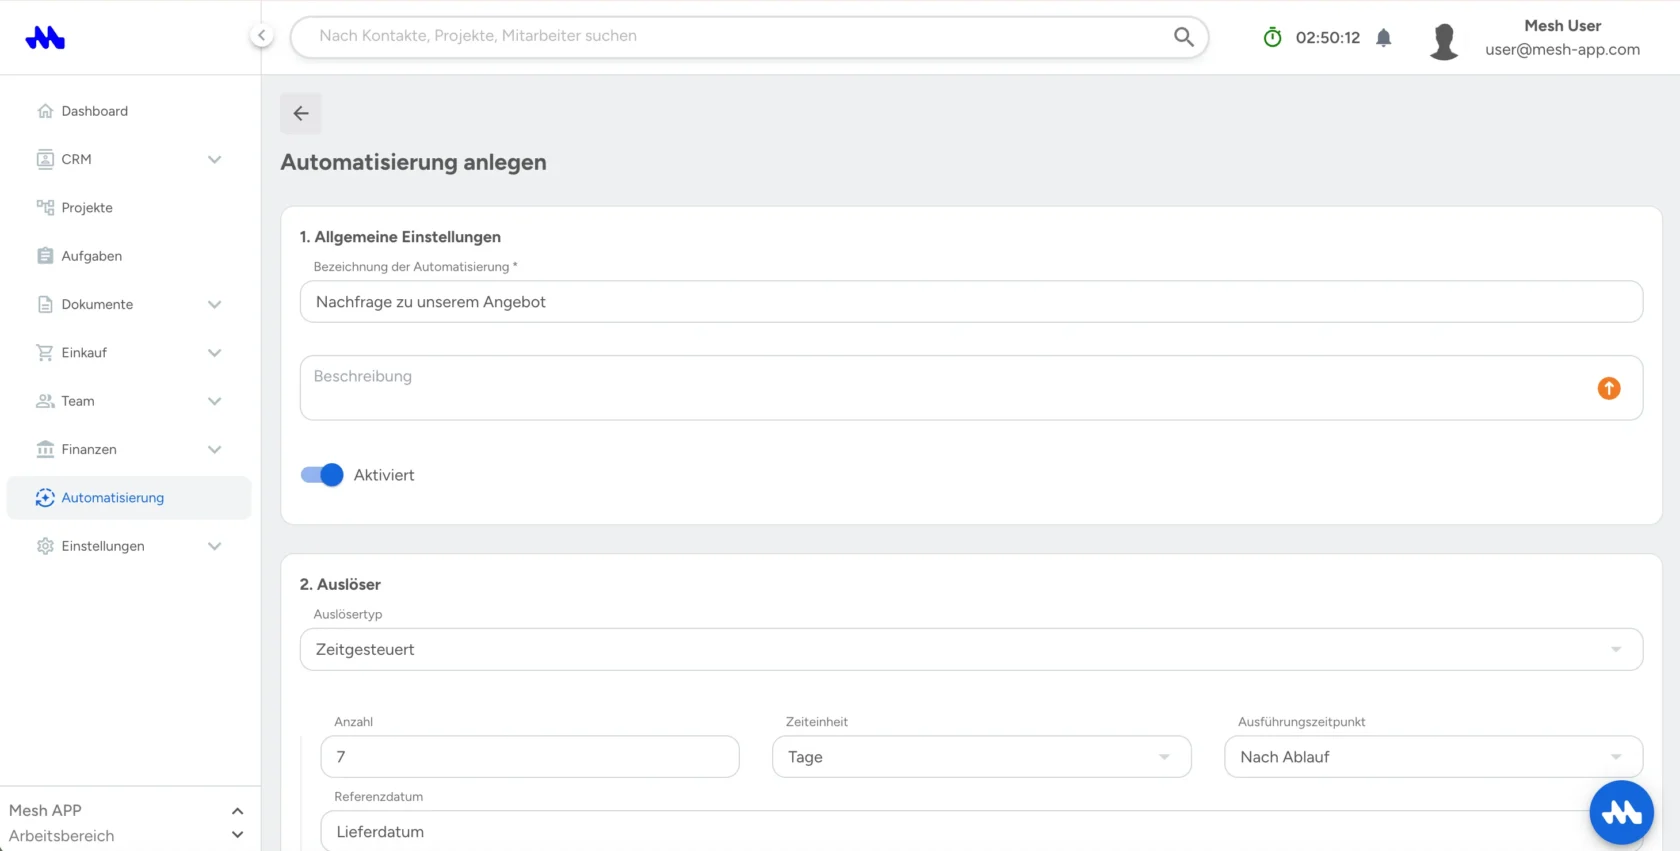Open Aufgaben menu item

tap(129, 256)
